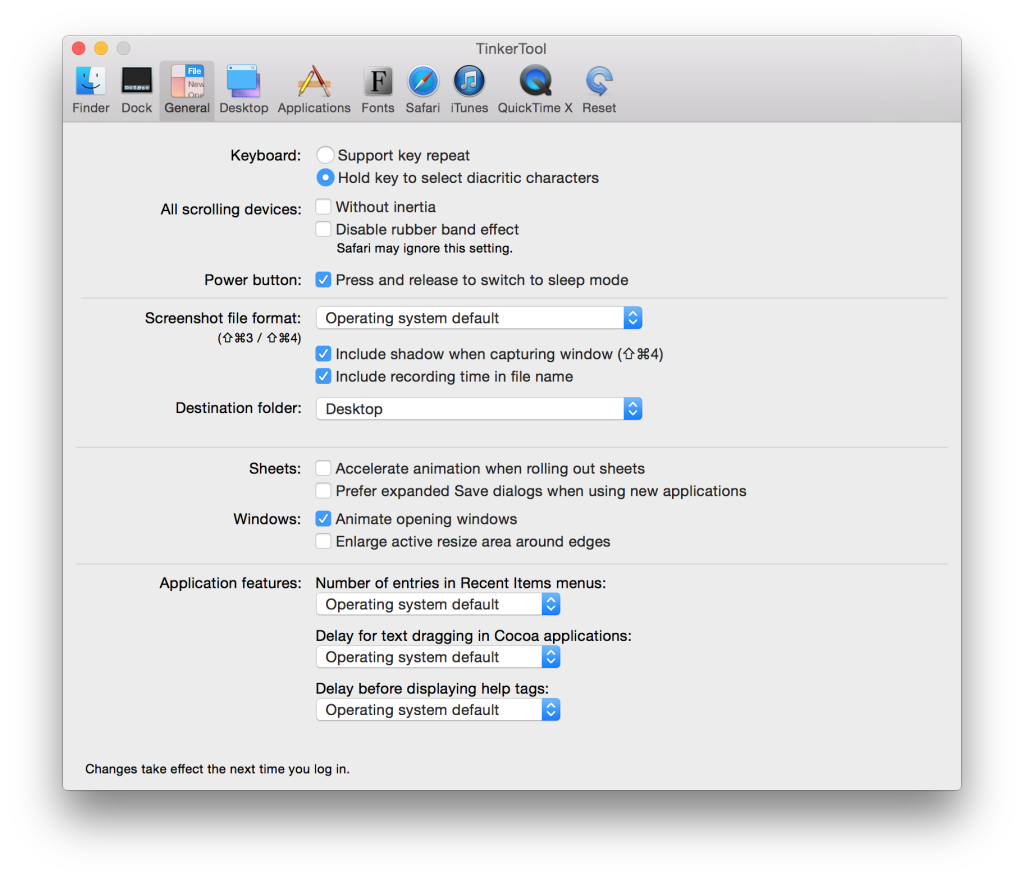The image size is (1024, 880).
Task: Select the QuickTime X toolbar icon
Action: [x=535, y=82]
